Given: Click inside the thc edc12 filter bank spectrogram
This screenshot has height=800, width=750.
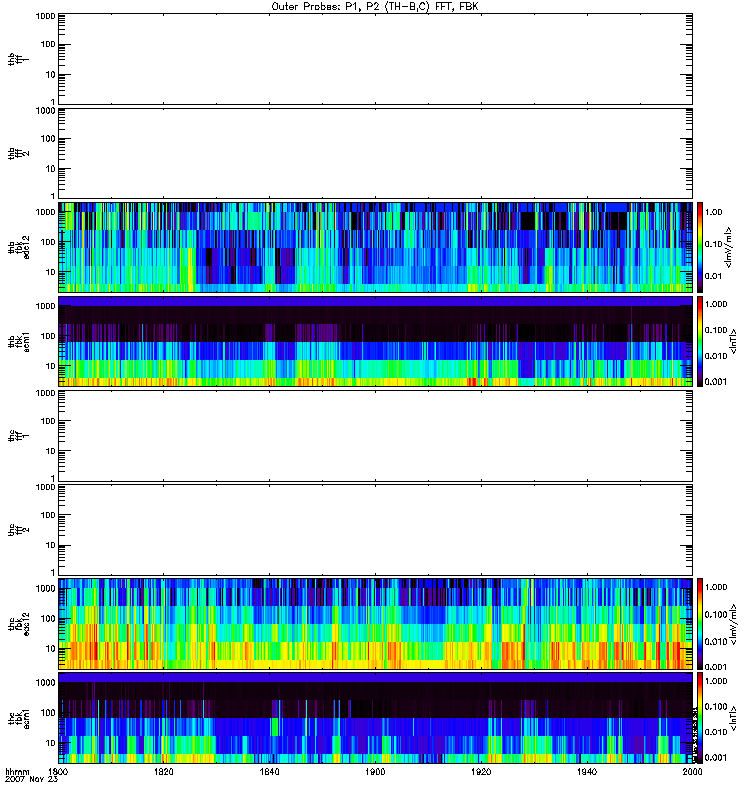Looking at the screenshot, I should [375, 624].
